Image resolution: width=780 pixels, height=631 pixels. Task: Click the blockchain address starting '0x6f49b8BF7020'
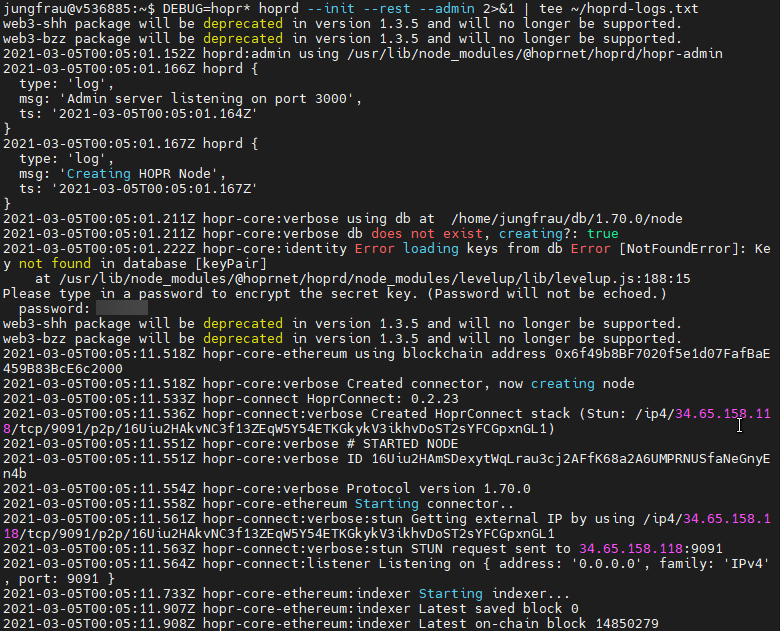click(x=387, y=361)
